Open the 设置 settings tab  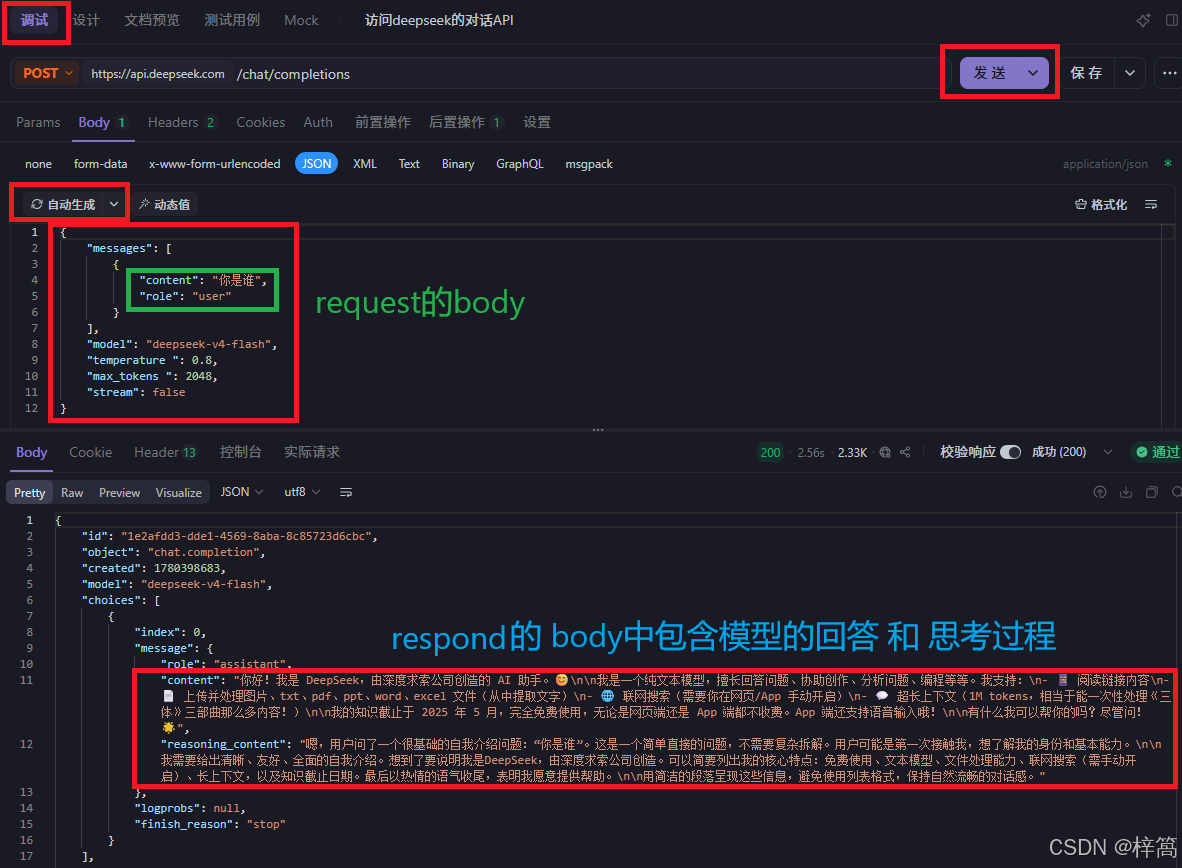coord(537,122)
